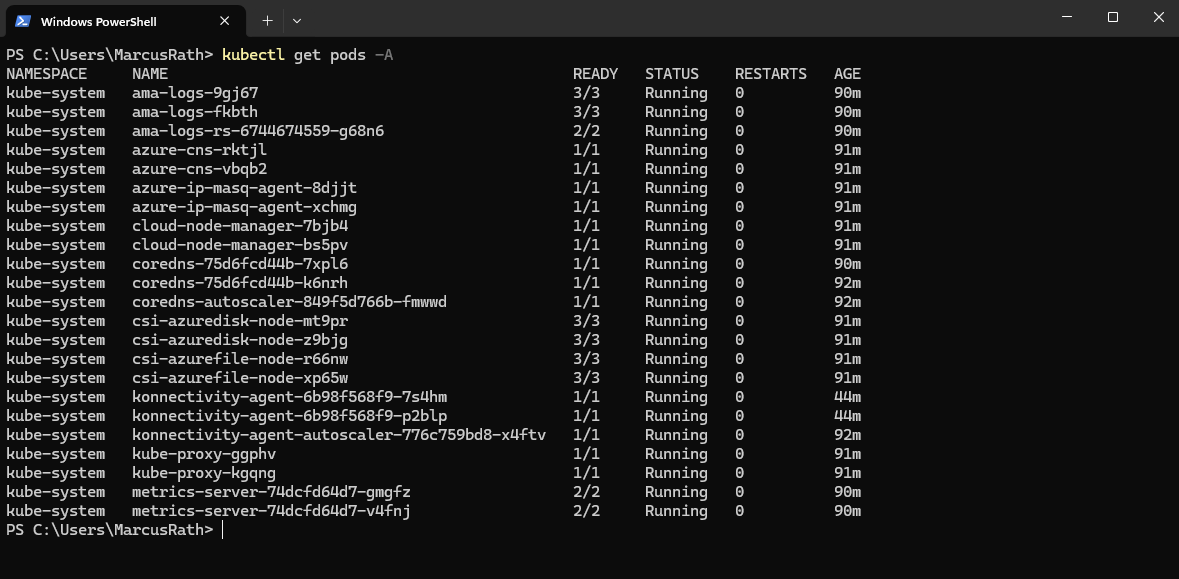This screenshot has height=579, width=1179.
Task: Click the RESTARTS column header
Action: tap(770, 74)
